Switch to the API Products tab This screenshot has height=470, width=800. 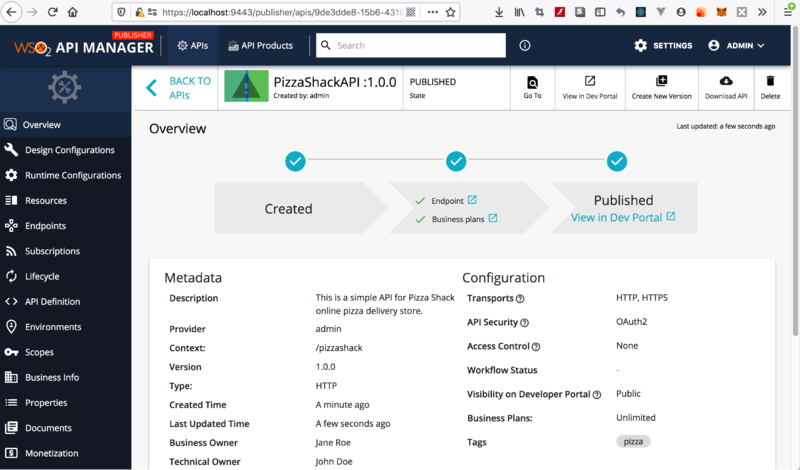[x=260, y=46]
